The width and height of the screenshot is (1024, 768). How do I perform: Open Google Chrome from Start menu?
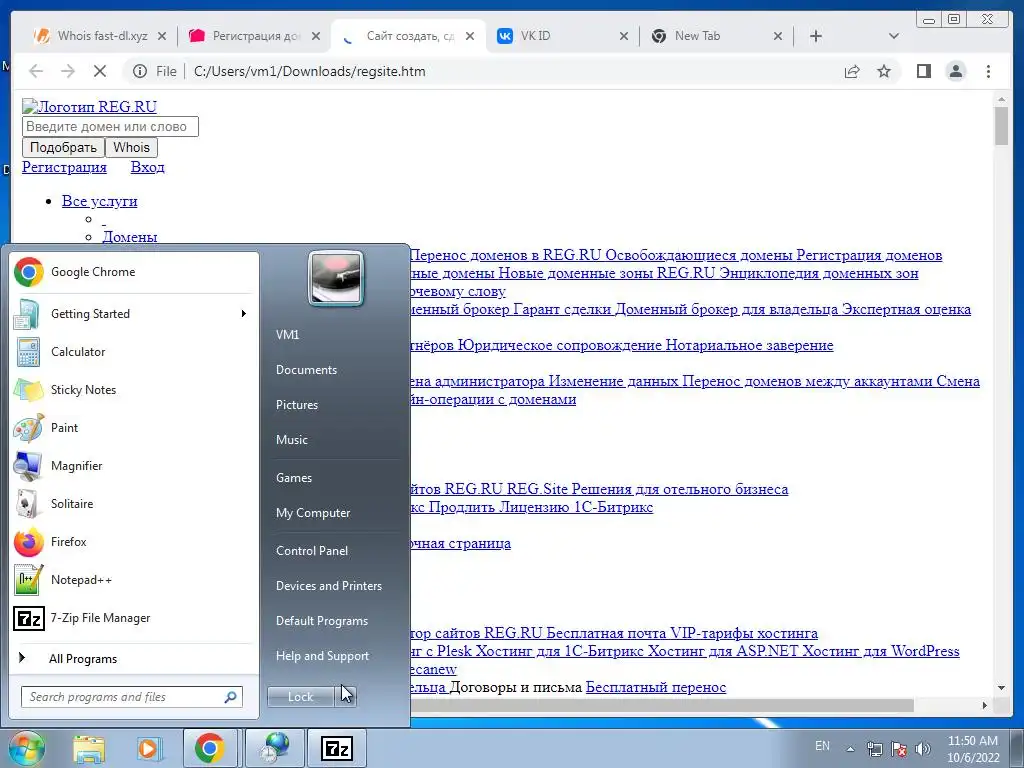coord(134,272)
